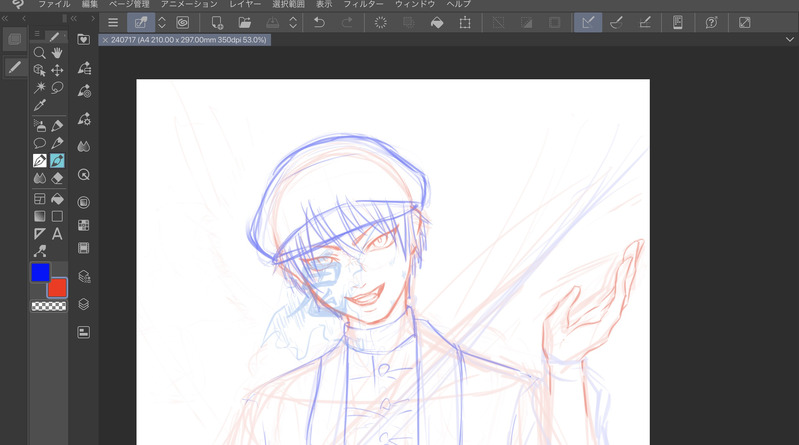This screenshot has width=799, height=445.
Task: Open the ページ管理 menu
Action: (x=129, y=4)
